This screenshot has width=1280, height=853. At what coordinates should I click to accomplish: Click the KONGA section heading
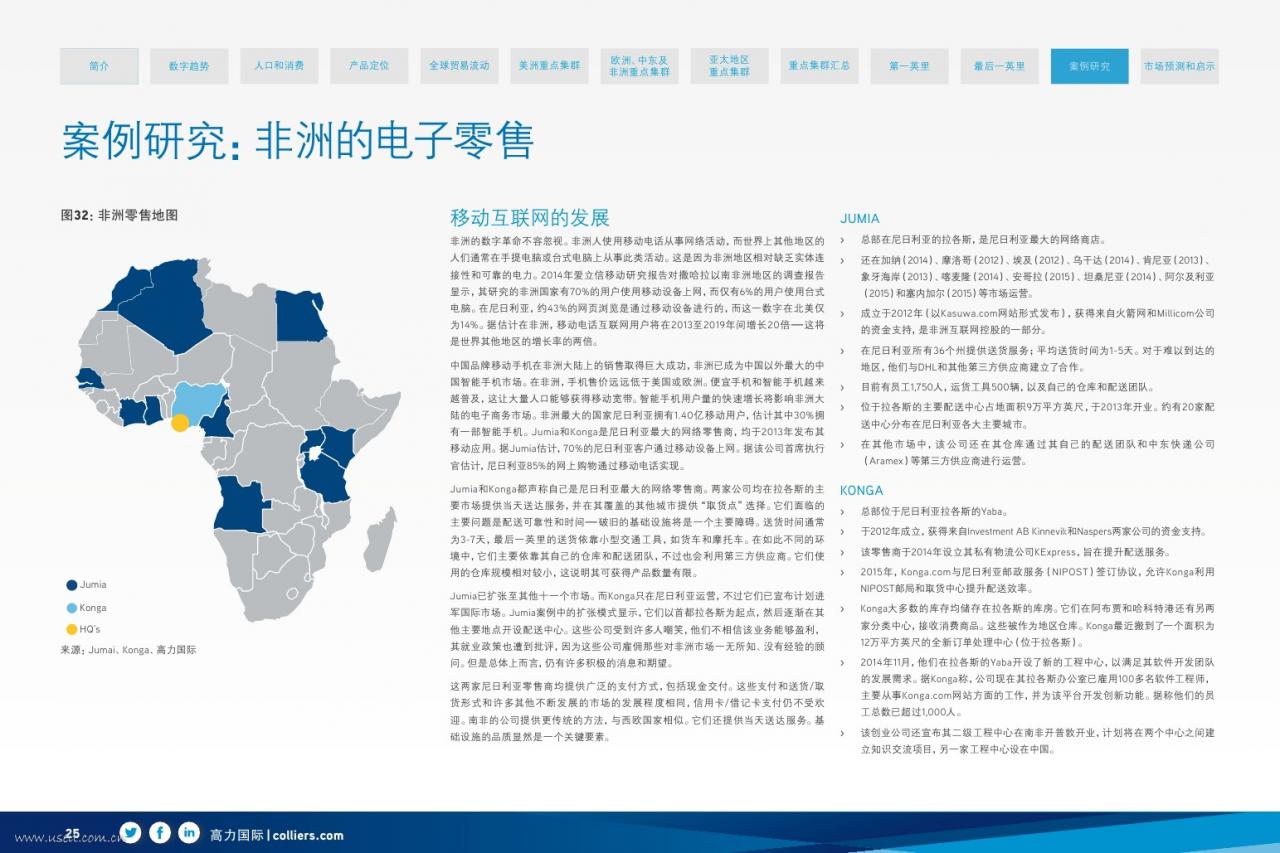click(862, 491)
